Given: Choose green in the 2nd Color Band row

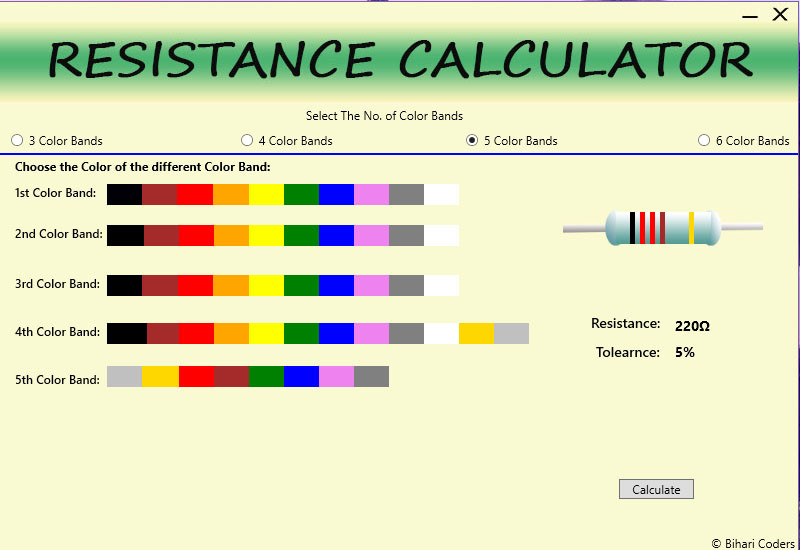Looking at the screenshot, I should [x=302, y=235].
